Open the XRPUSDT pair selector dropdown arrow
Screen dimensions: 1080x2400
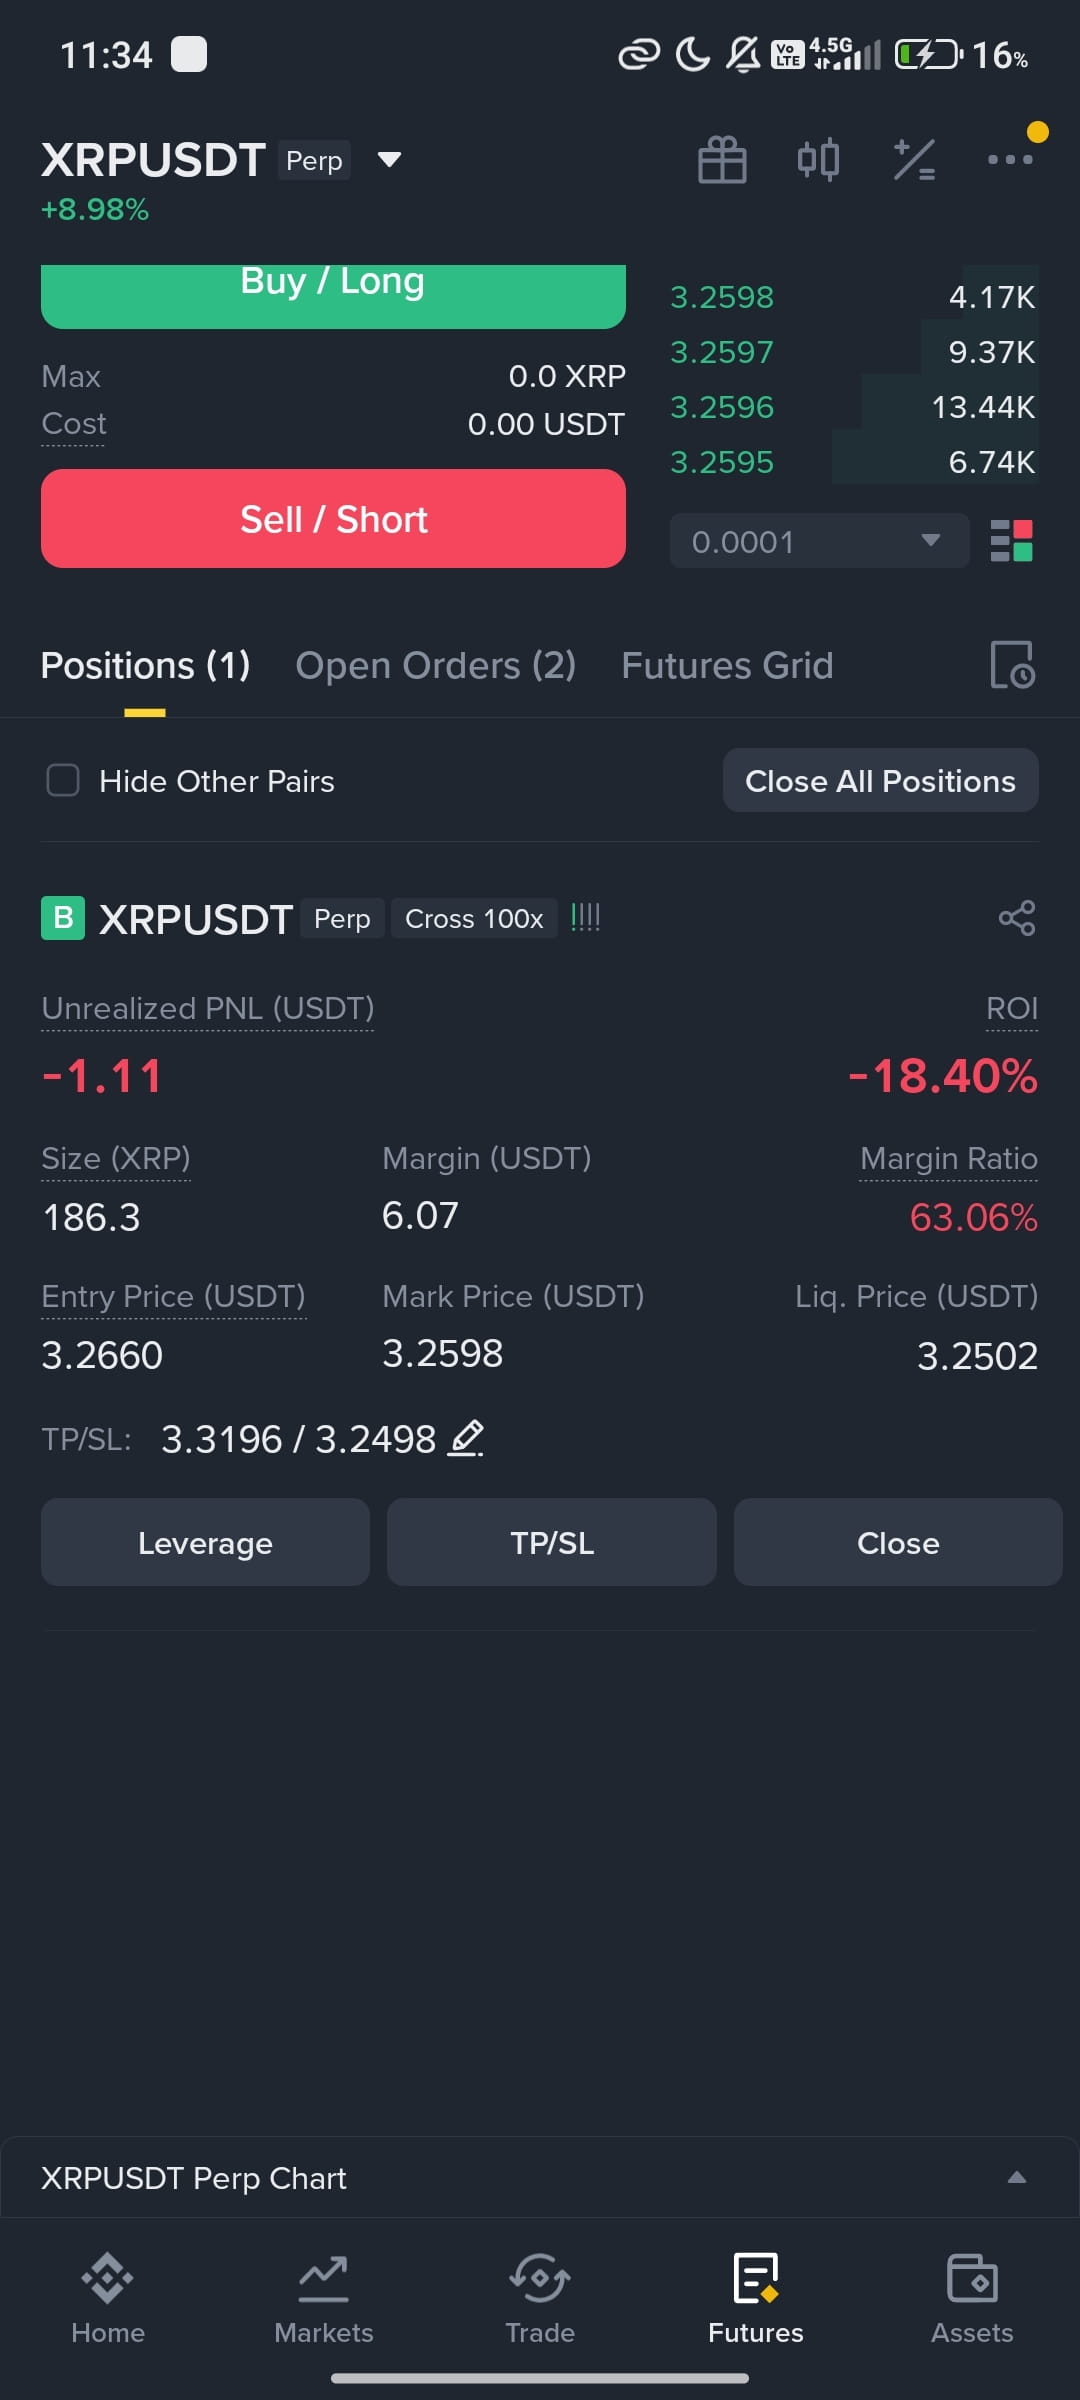389,159
